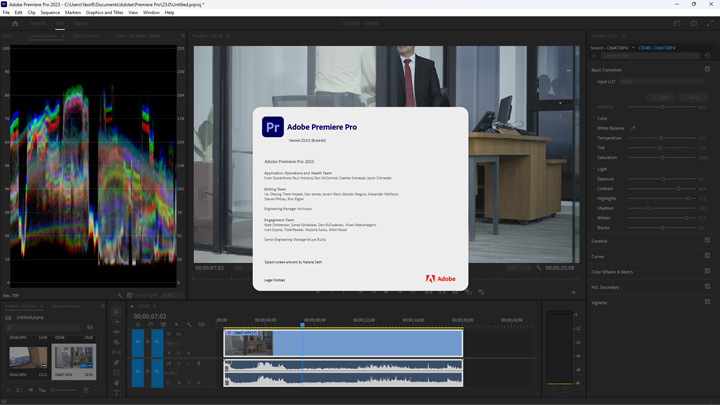Collapse the Color subsection

594,118
